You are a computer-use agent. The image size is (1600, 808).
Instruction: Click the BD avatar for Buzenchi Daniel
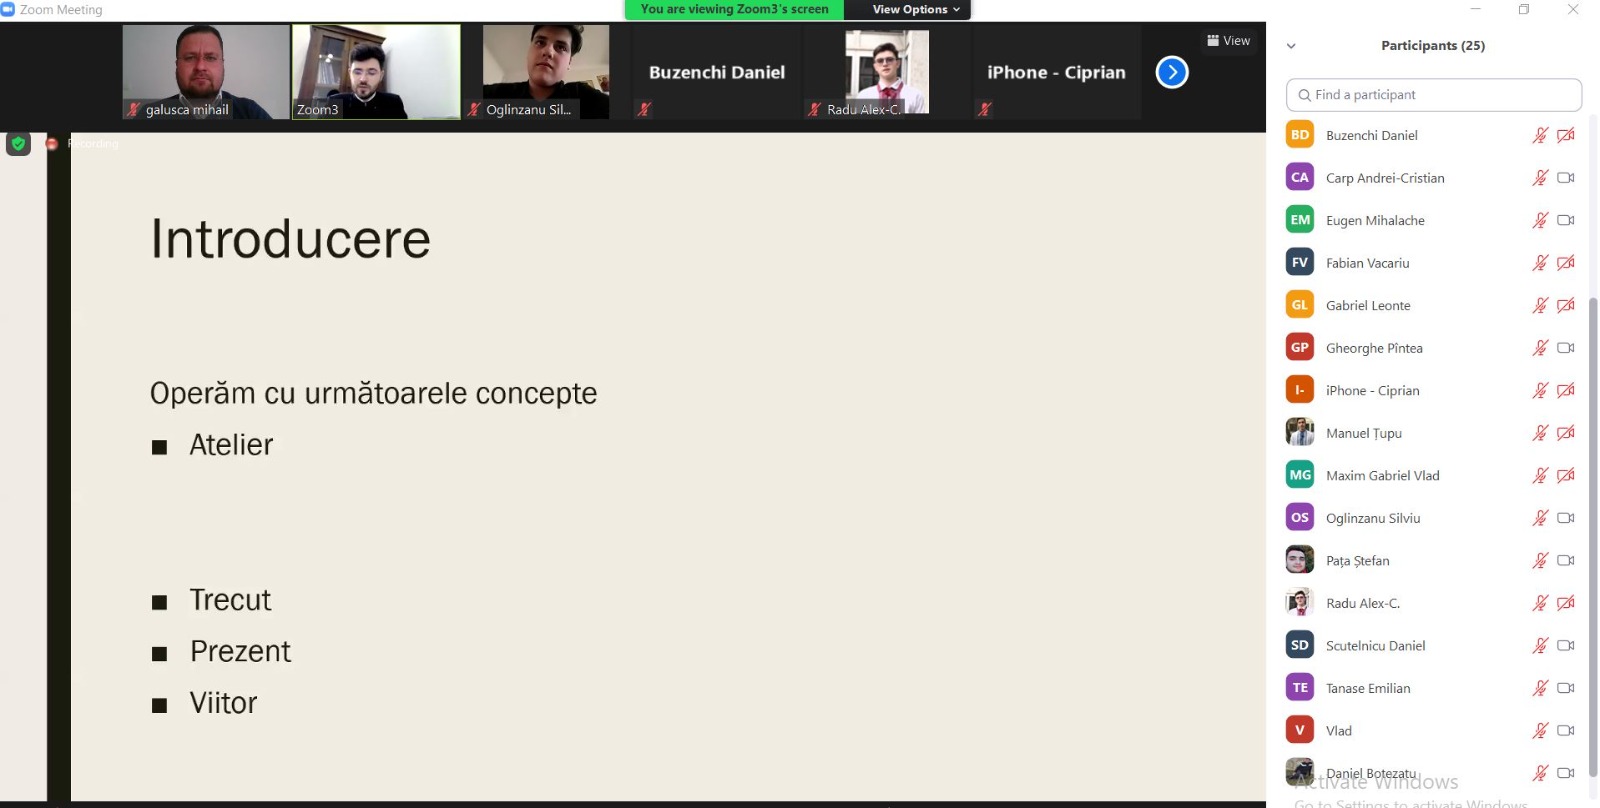pos(1299,135)
